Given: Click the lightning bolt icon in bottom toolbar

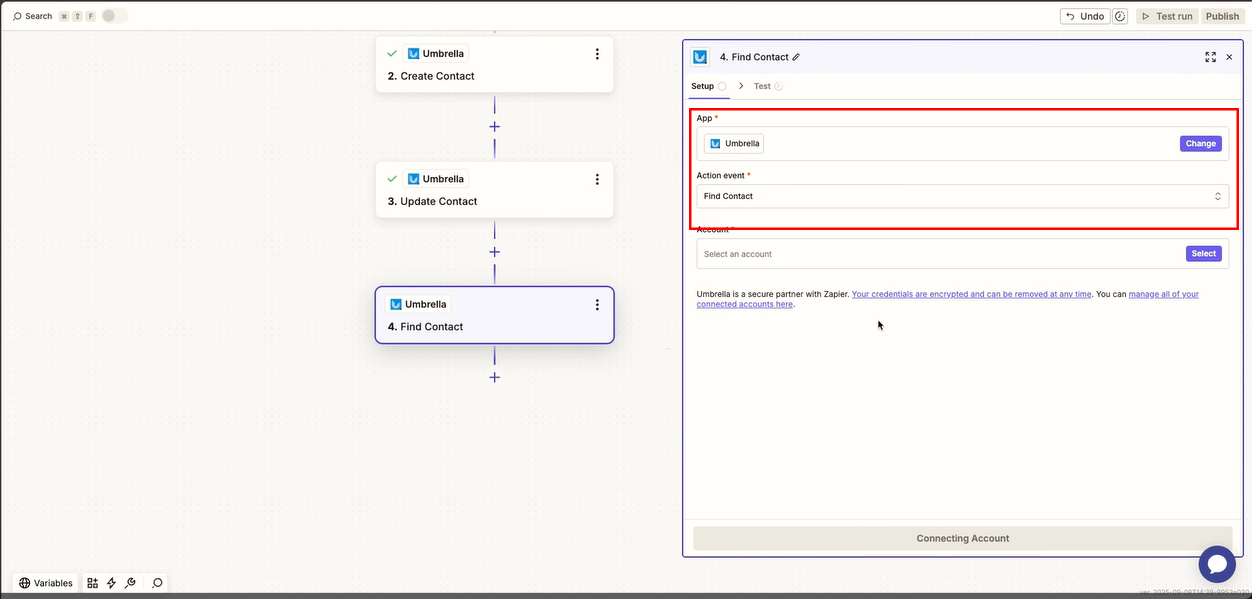Looking at the screenshot, I should pyautogui.click(x=111, y=583).
